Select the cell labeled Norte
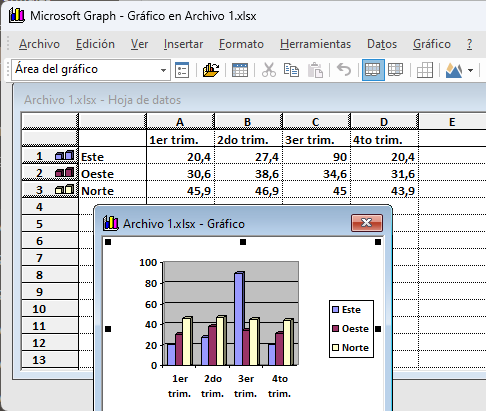This screenshot has width=486, height=411. [113, 190]
